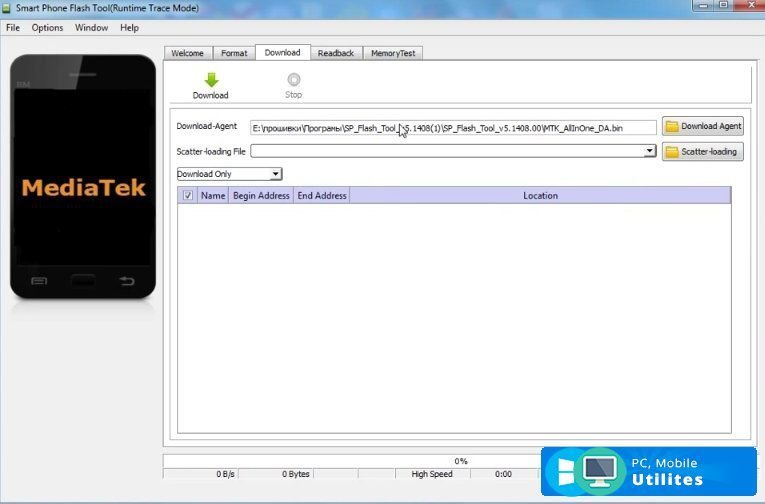Click the End Address column header

[x=322, y=195]
